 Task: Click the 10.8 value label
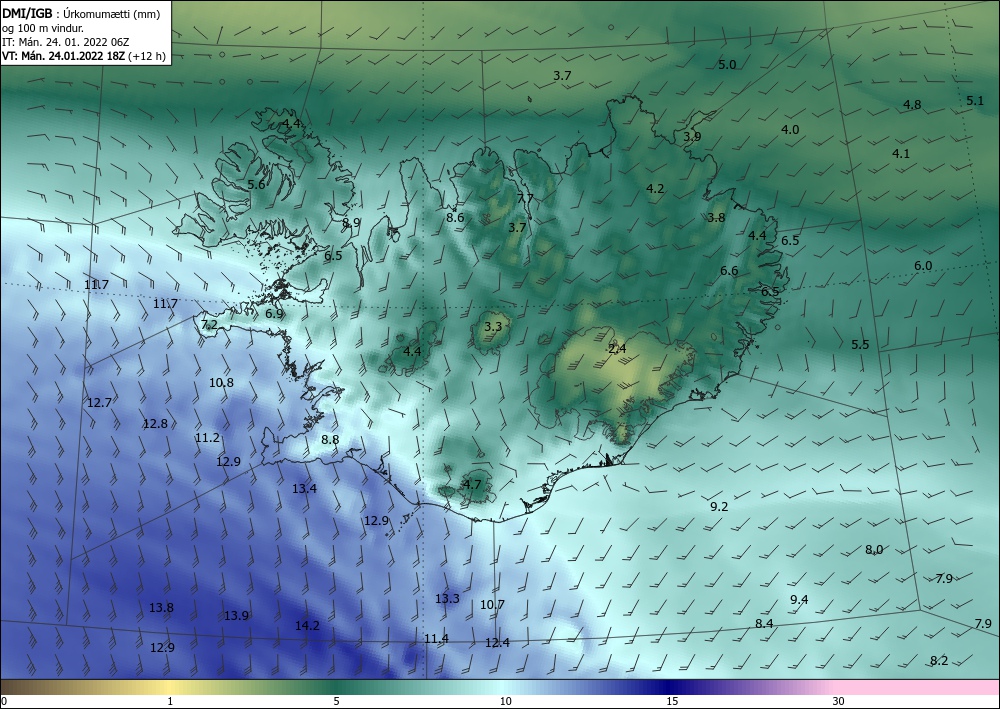221,383
